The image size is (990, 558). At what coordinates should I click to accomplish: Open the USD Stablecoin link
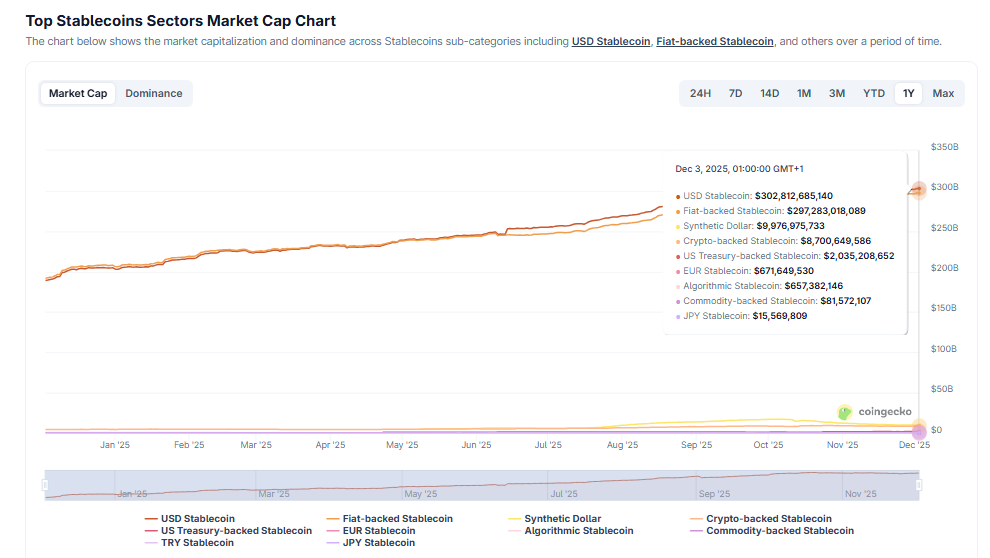(610, 42)
